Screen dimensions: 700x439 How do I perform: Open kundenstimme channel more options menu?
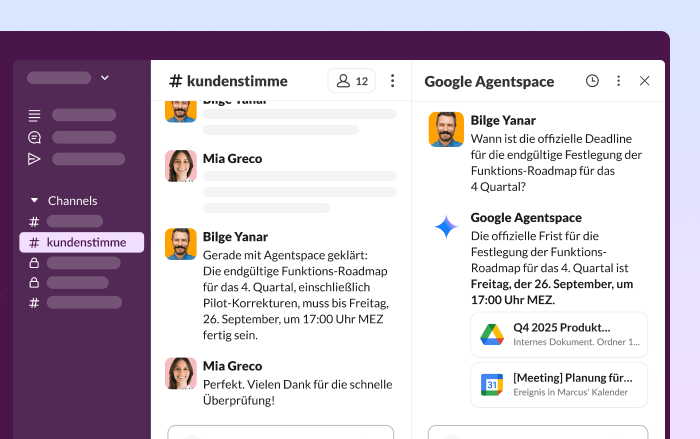click(392, 81)
